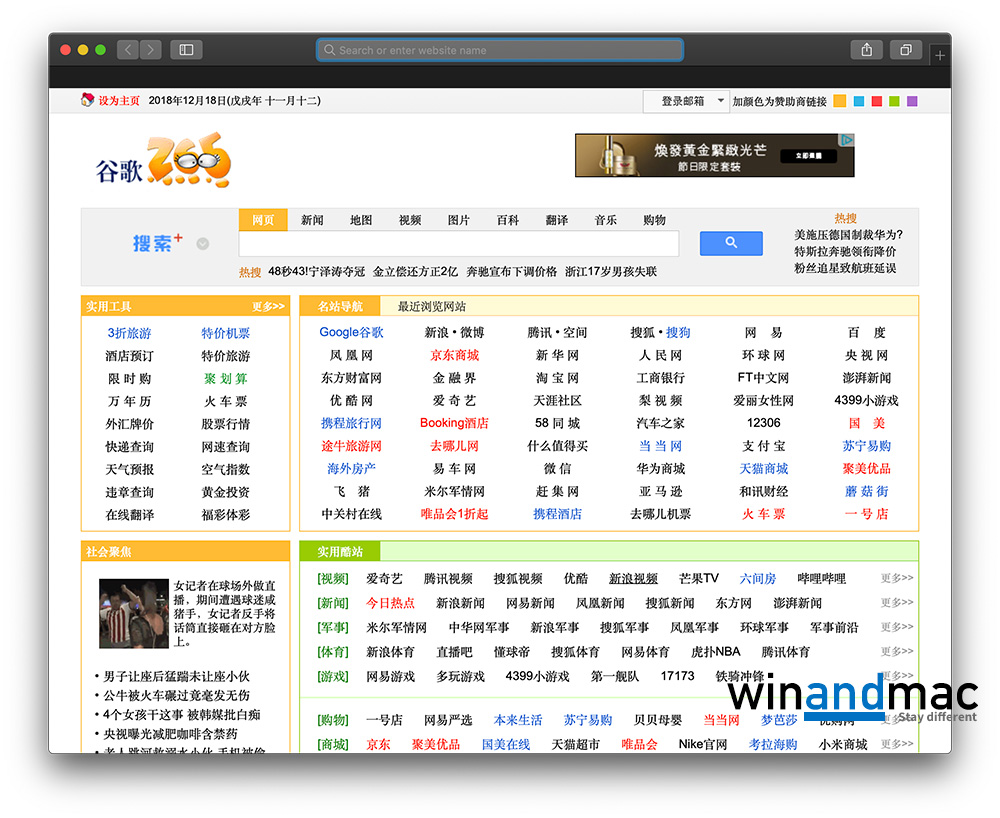This screenshot has height=818, width=1000.
Task: Click the 设为主页 link
Action: pos(119,101)
